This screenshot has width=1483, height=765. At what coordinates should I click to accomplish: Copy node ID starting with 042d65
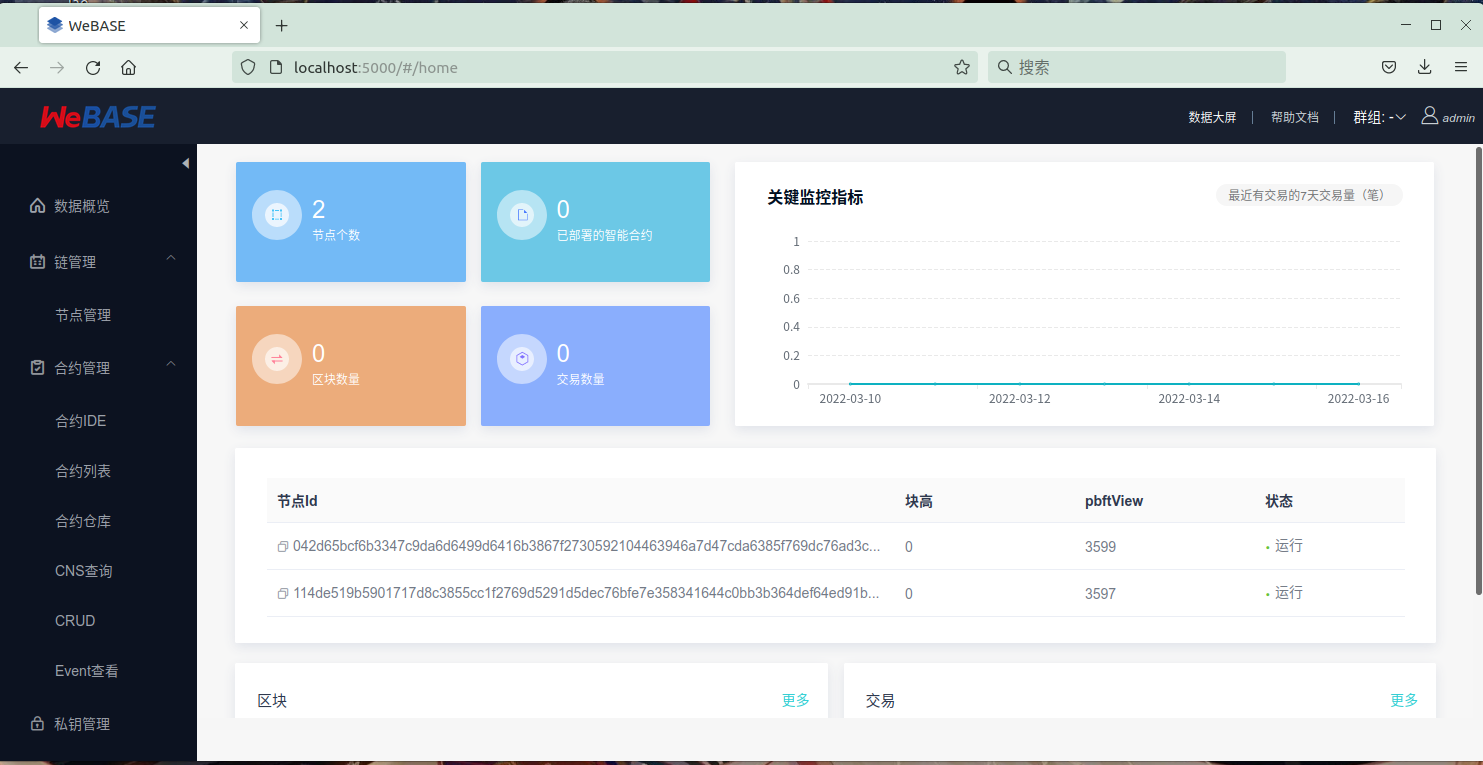(x=283, y=547)
